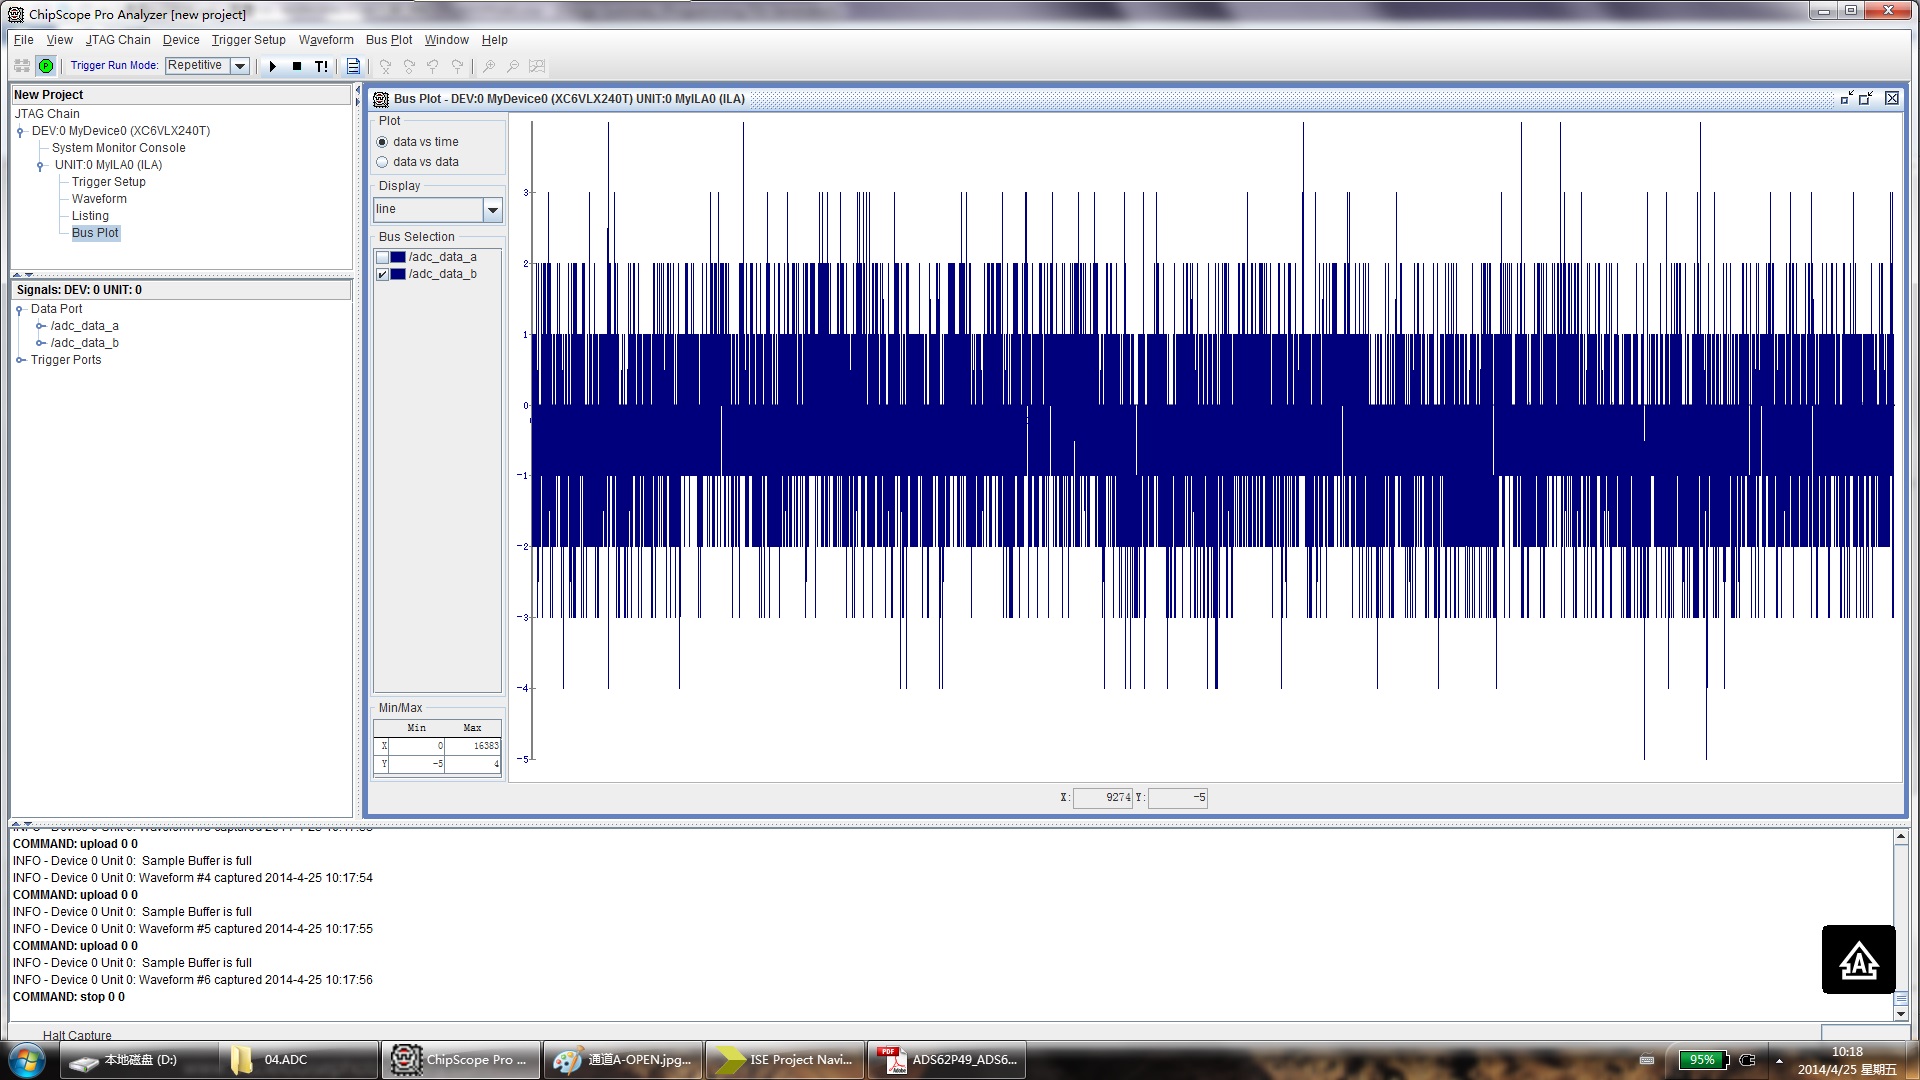Expand the left project panel arrow
The image size is (1920, 1080).
click(x=357, y=102)
